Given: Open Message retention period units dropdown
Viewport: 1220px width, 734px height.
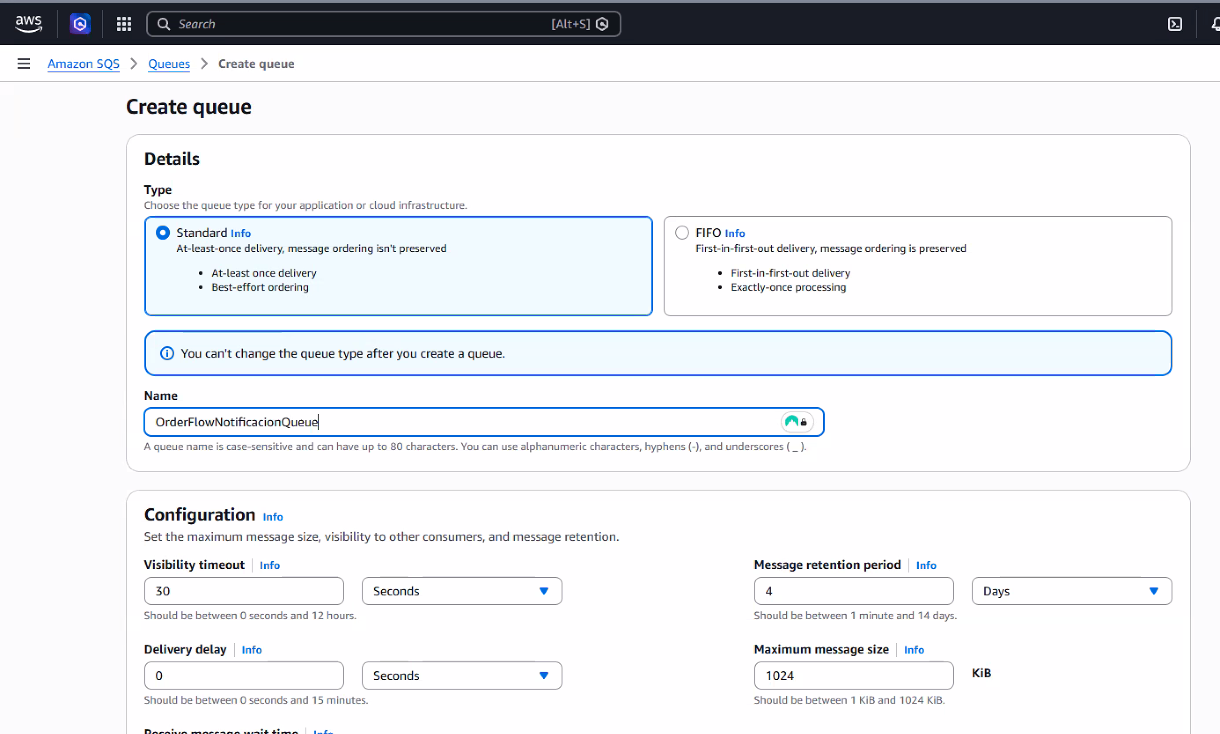Looking at the screenshot, I should tap(1072, 591).
